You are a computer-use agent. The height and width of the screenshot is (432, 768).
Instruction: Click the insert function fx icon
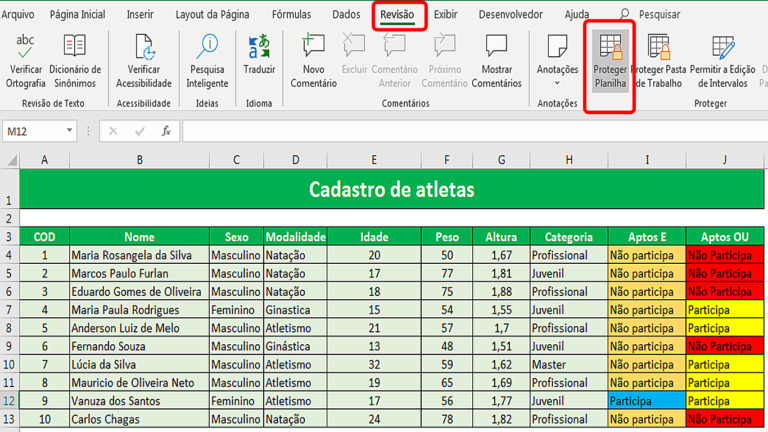pos(166,131)
